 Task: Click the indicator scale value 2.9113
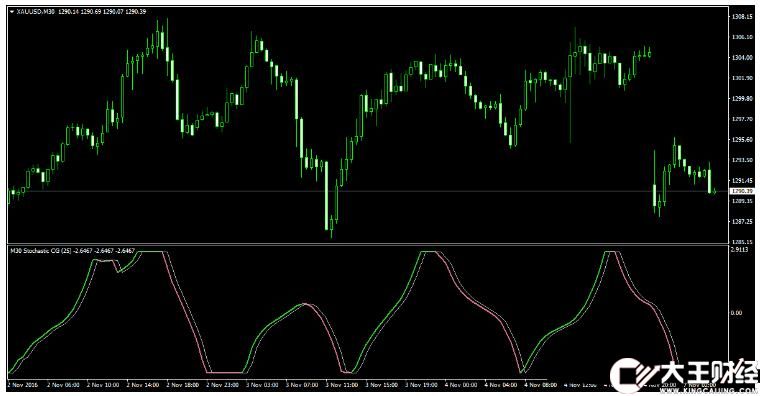740,251
